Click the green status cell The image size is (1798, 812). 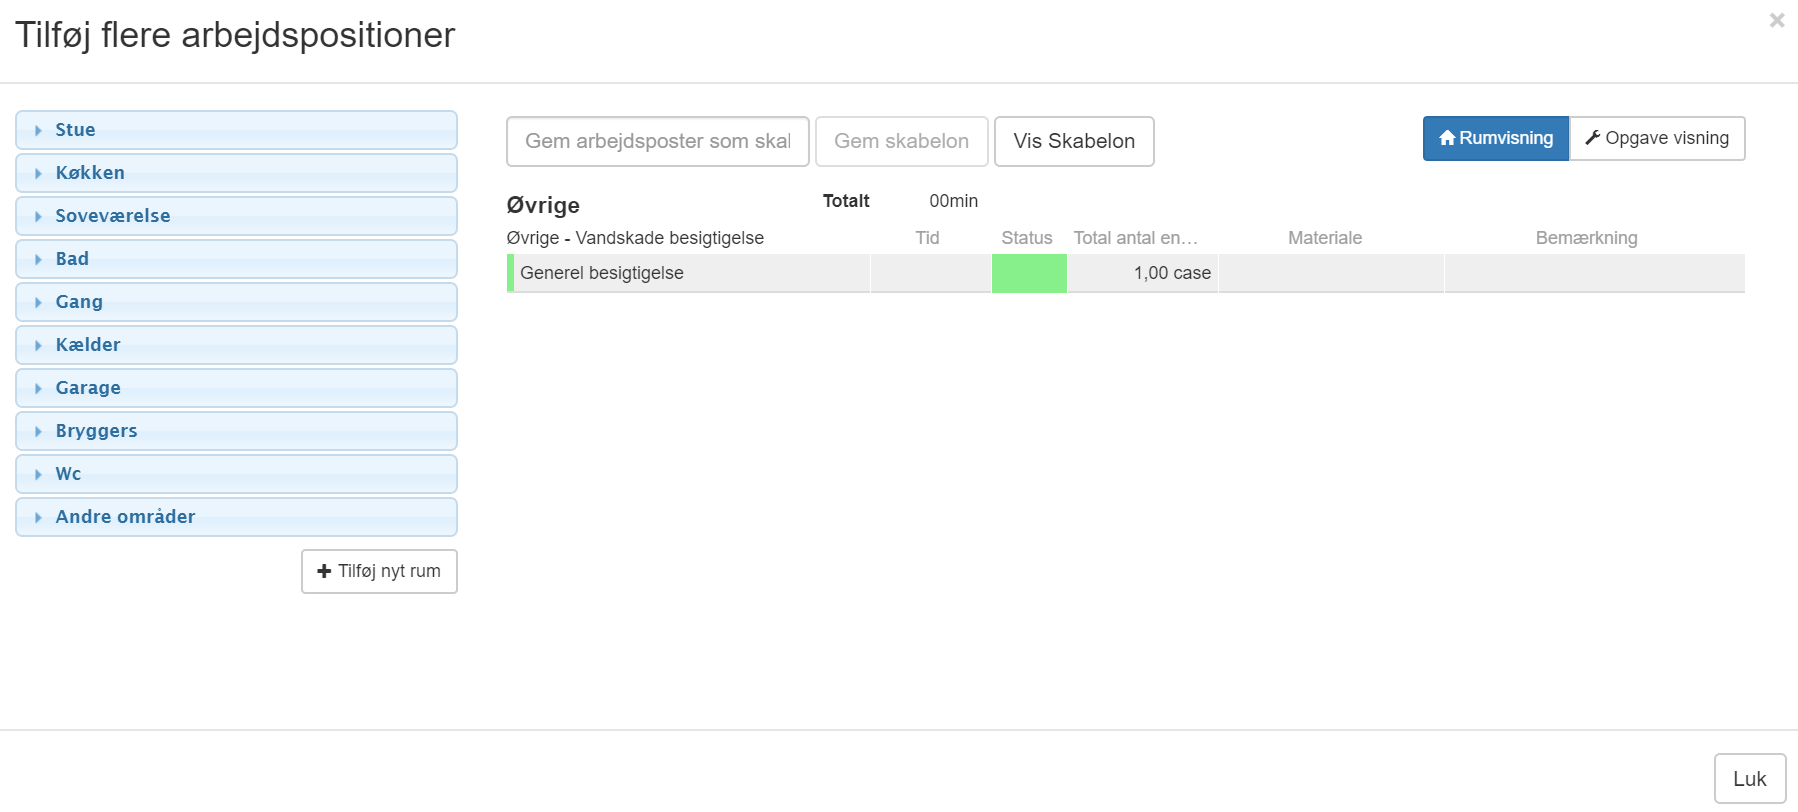pos(1028,273)
